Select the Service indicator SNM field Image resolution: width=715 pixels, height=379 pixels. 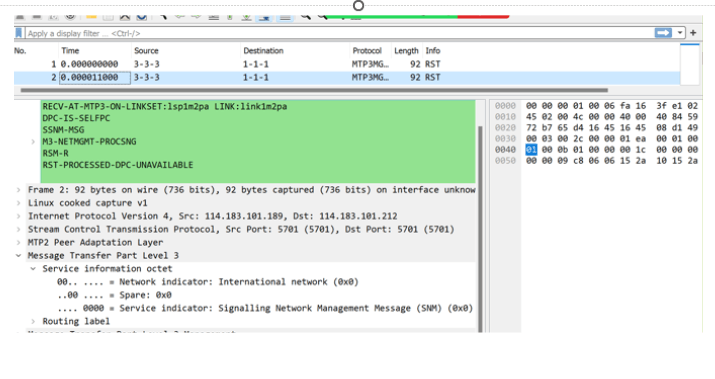[x=265, y=309]
